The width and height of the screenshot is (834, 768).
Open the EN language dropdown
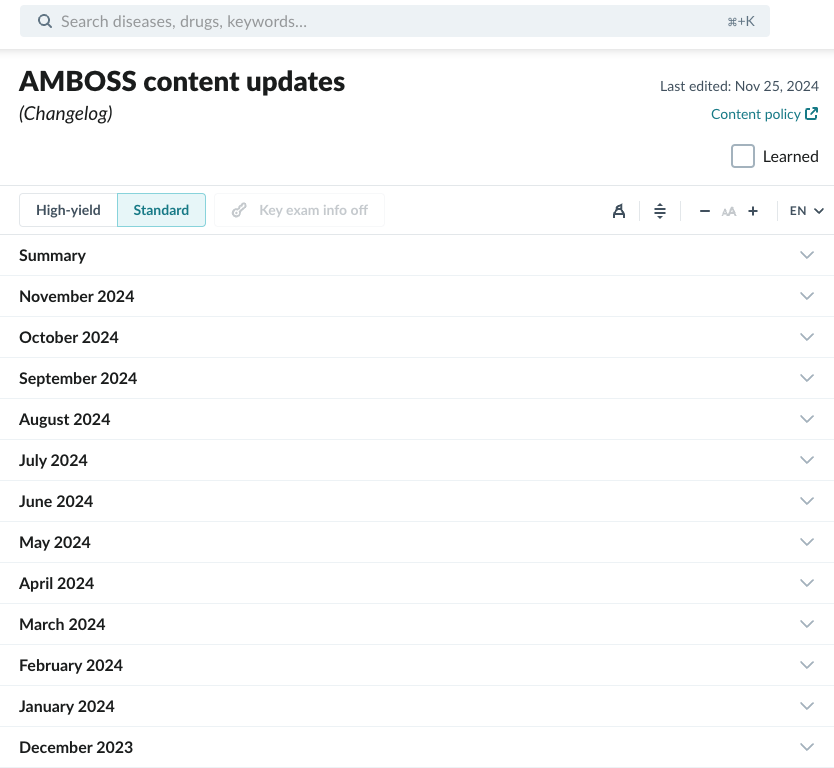tap(806, 211)
